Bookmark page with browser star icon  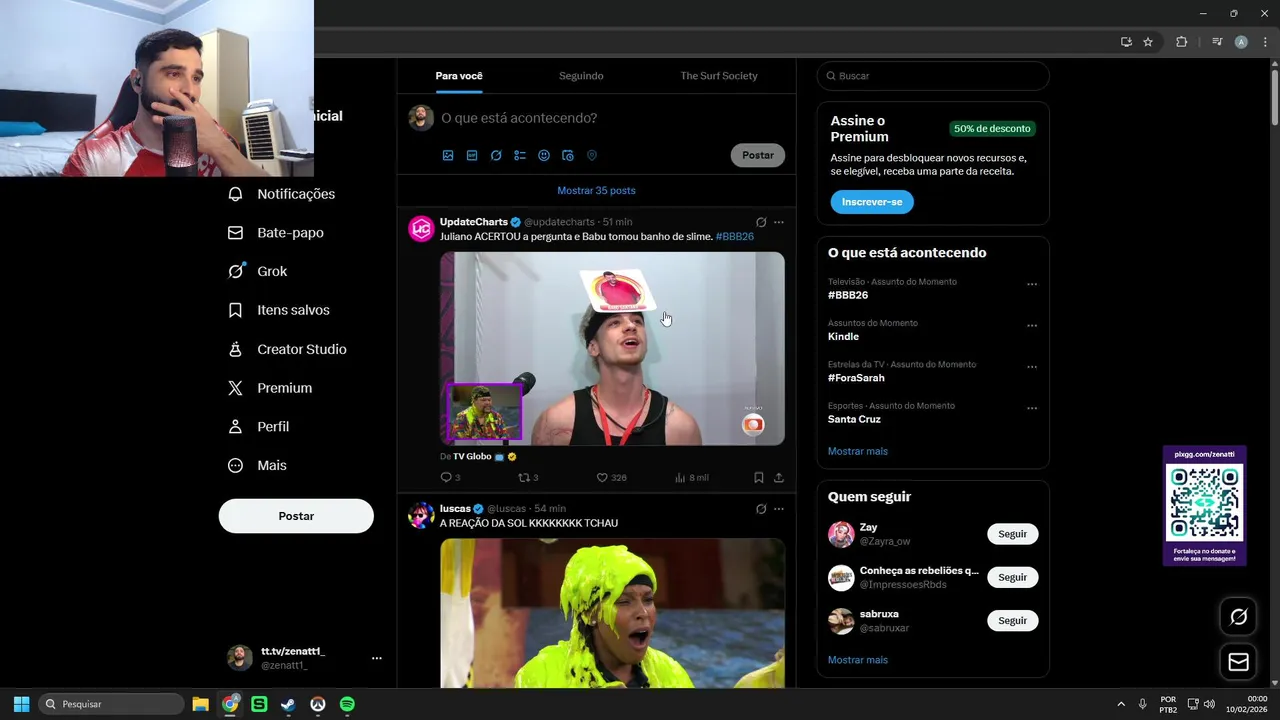click(1148, 42)
